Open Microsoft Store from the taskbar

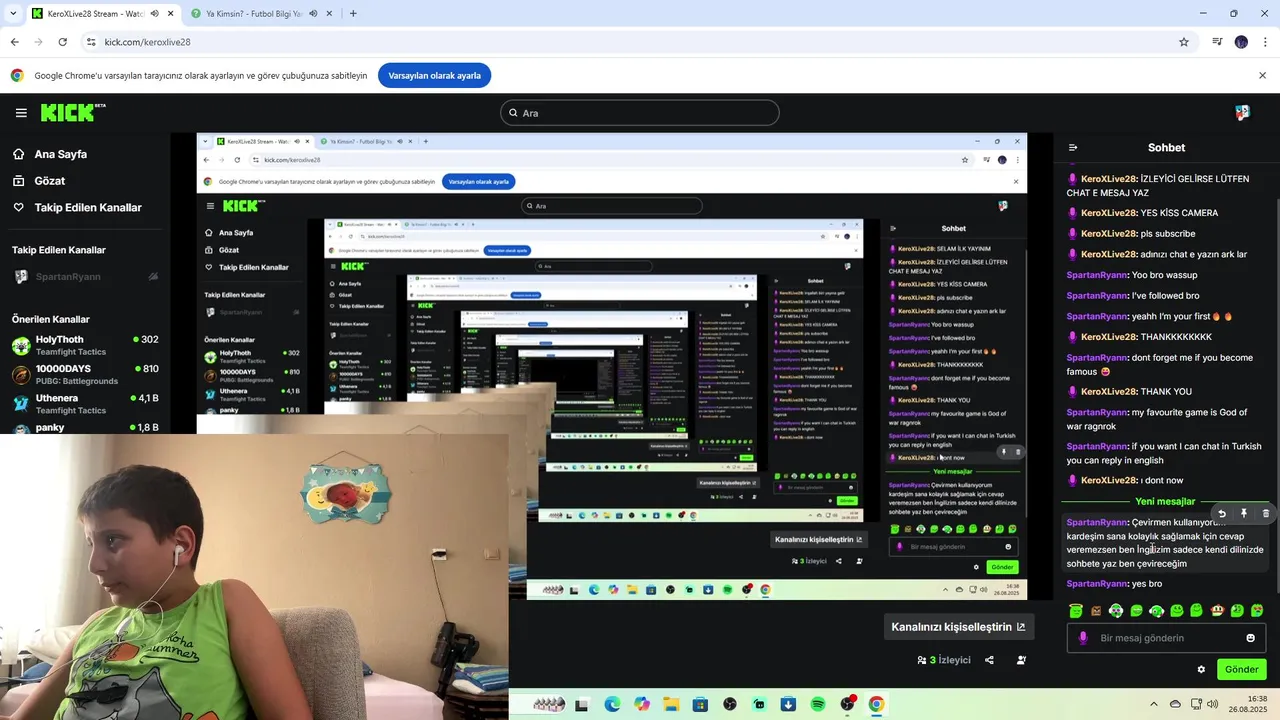(700, 704)
